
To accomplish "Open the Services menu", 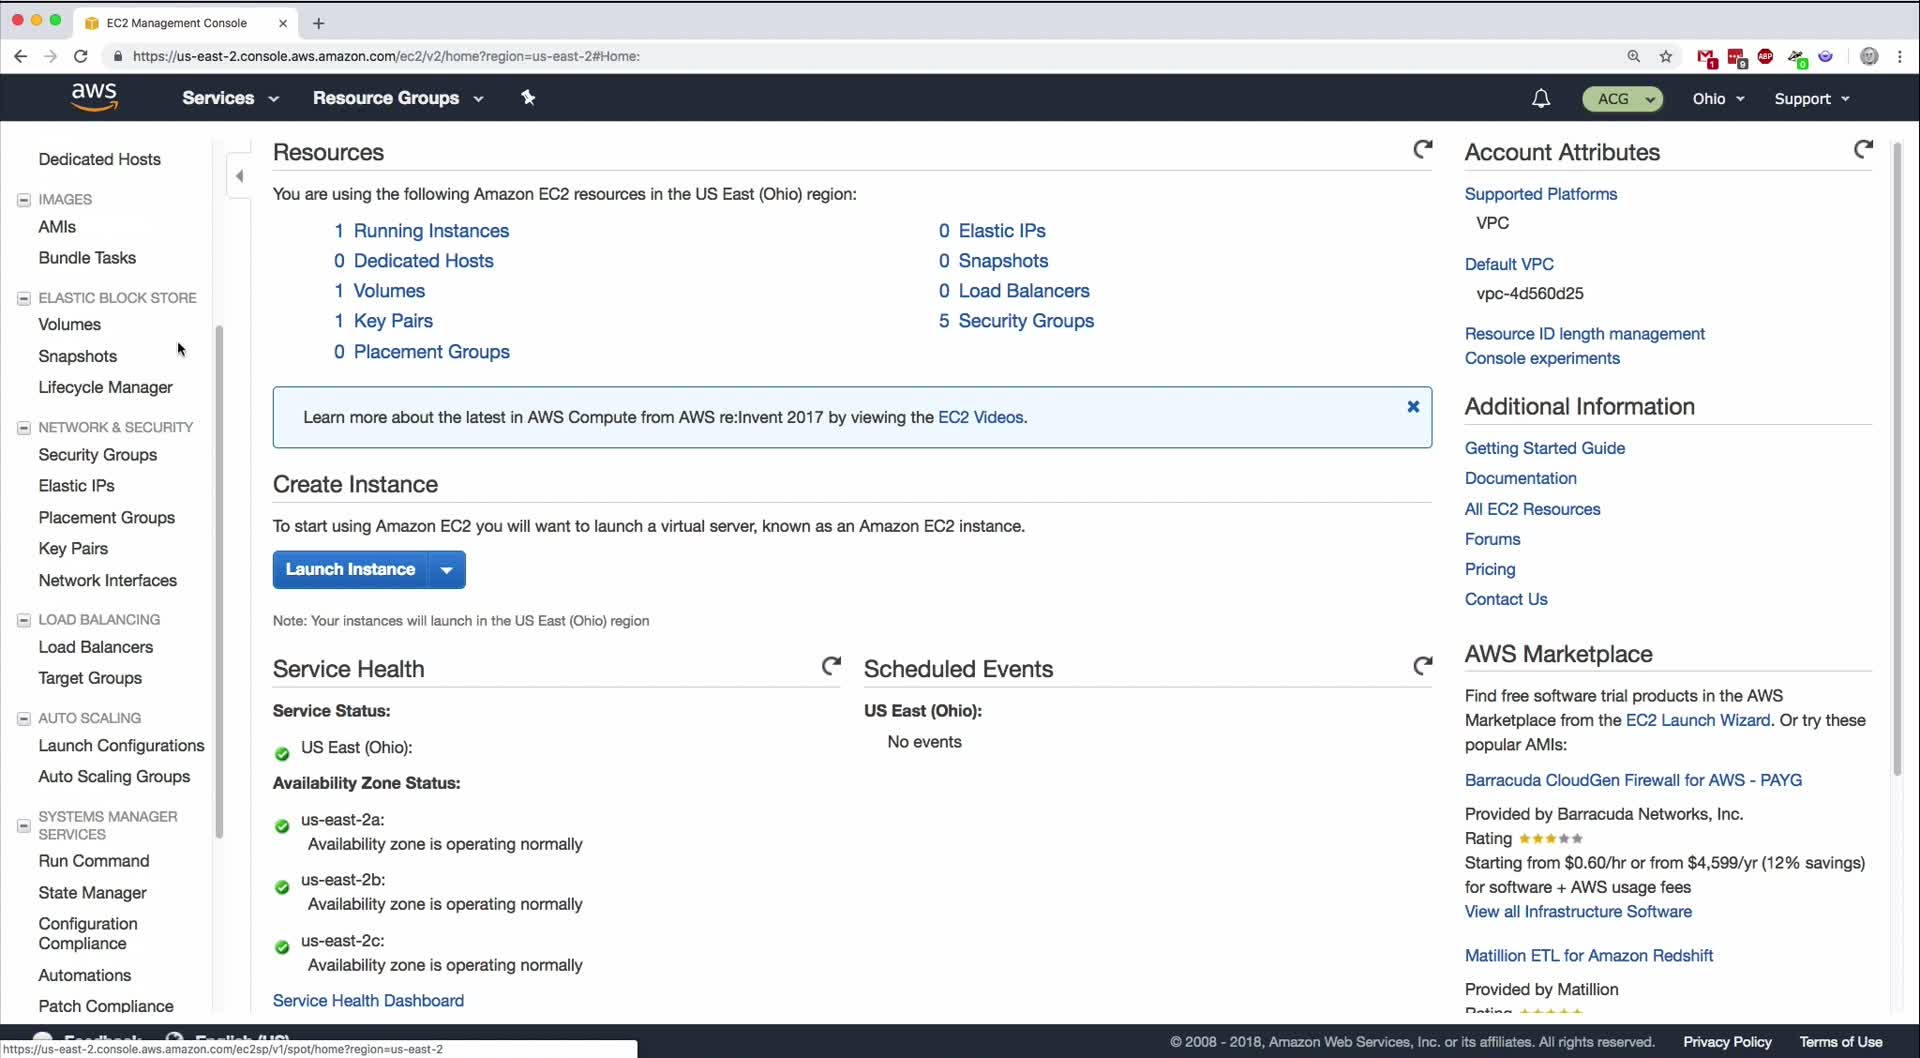I will coord(229,98).
